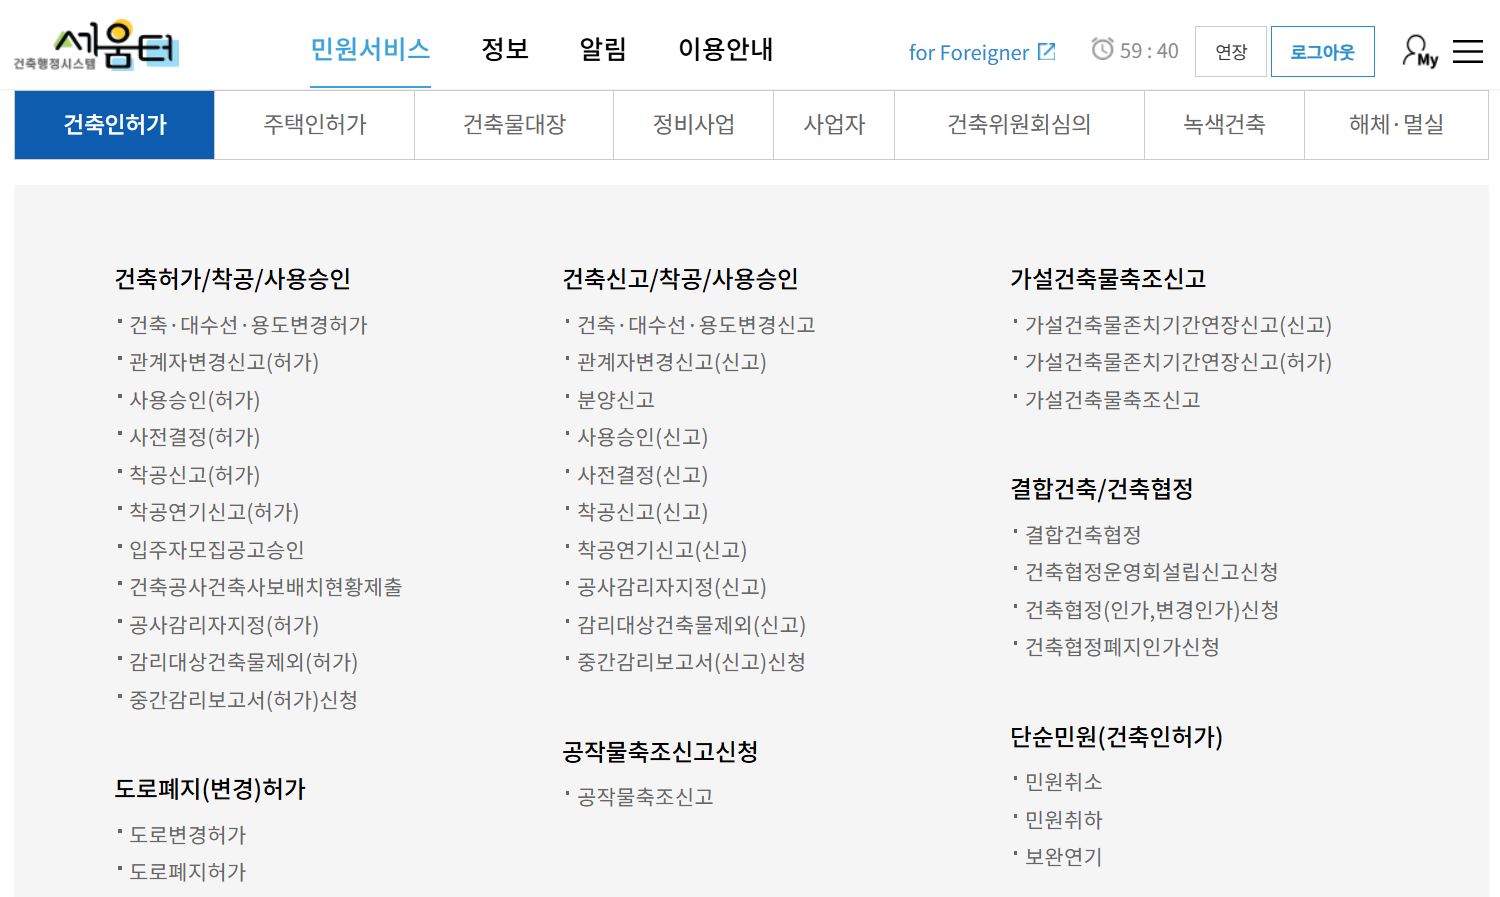Click the 로그아웃 button

1322,51
